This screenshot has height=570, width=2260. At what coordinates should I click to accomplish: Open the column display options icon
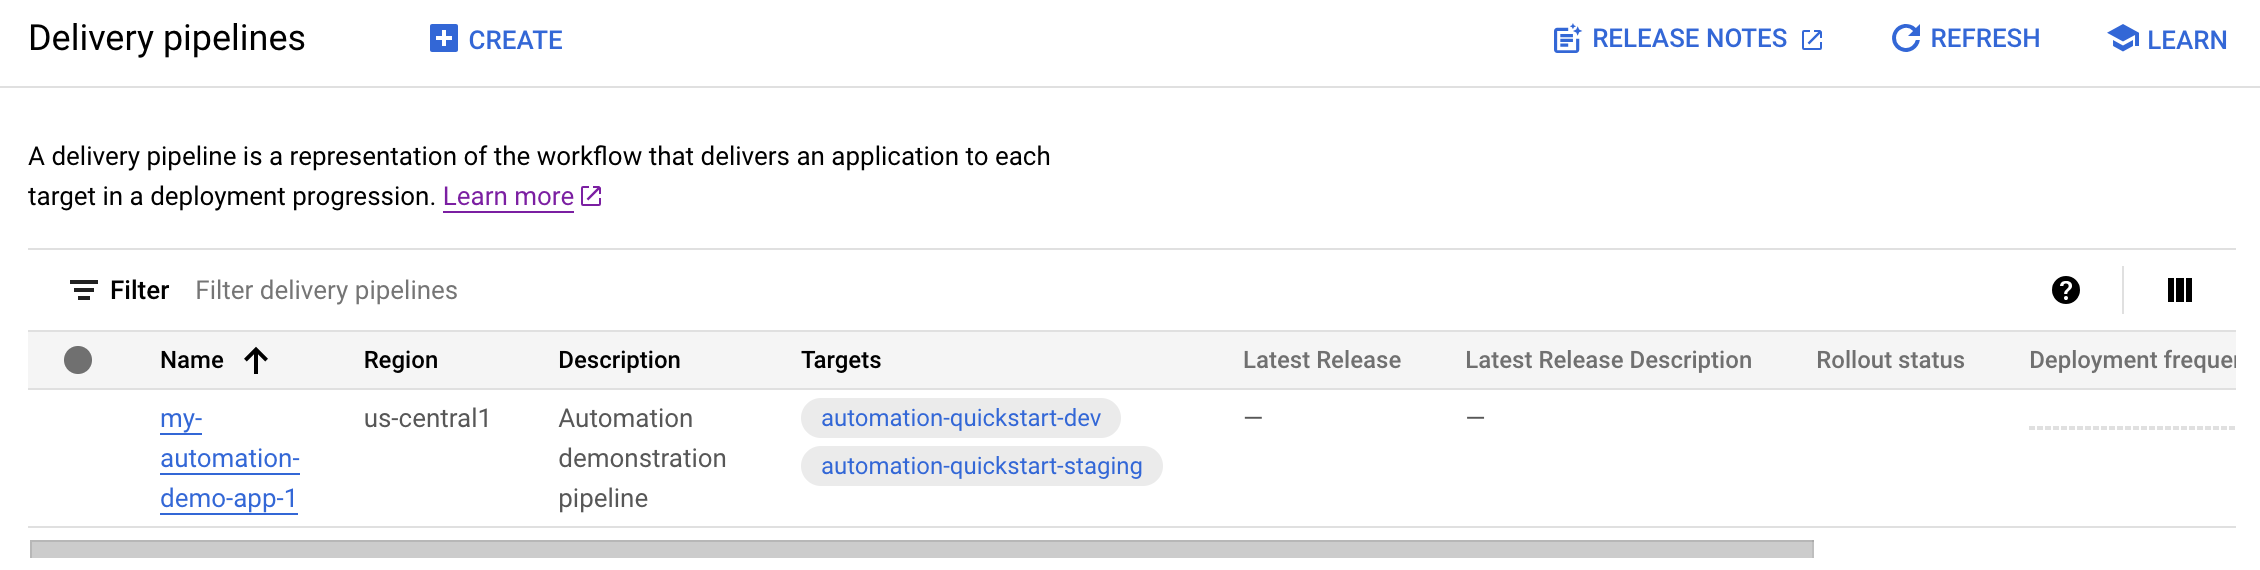coord(2179,290)
